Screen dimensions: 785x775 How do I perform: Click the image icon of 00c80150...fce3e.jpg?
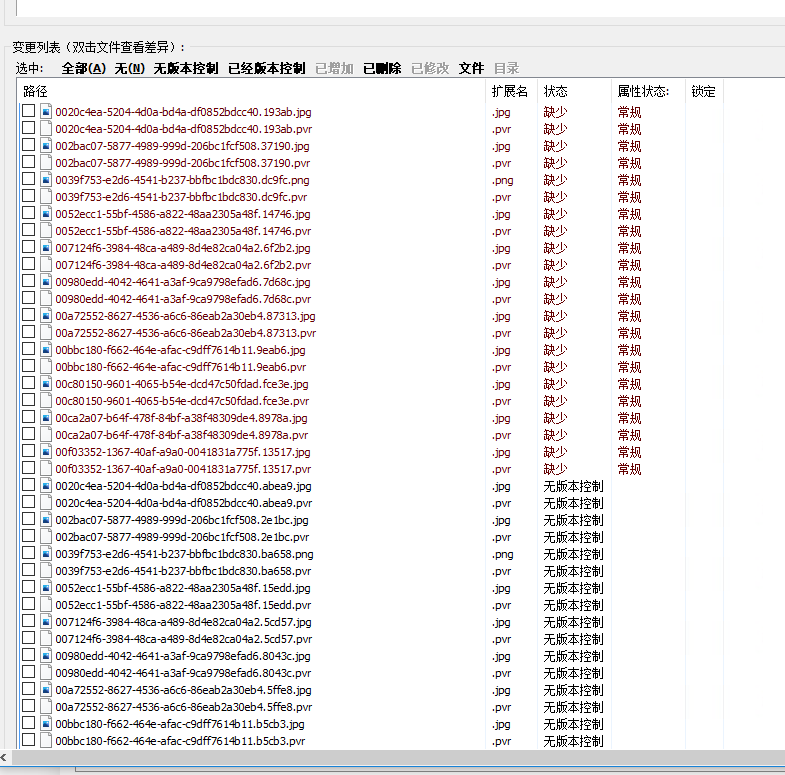point(46,384)
